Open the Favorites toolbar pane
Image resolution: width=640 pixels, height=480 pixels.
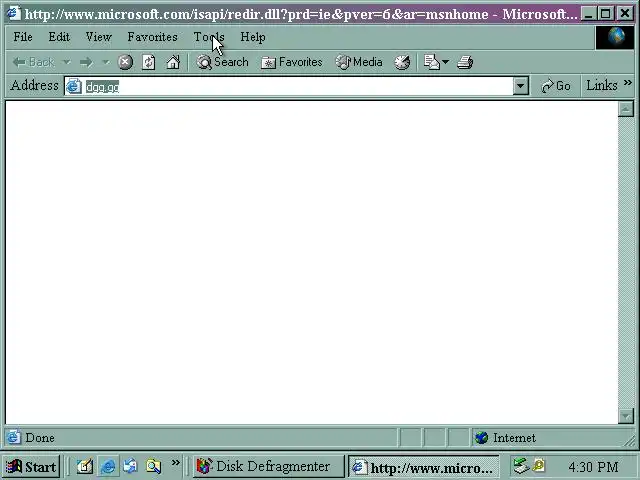(x=291, y=62)
